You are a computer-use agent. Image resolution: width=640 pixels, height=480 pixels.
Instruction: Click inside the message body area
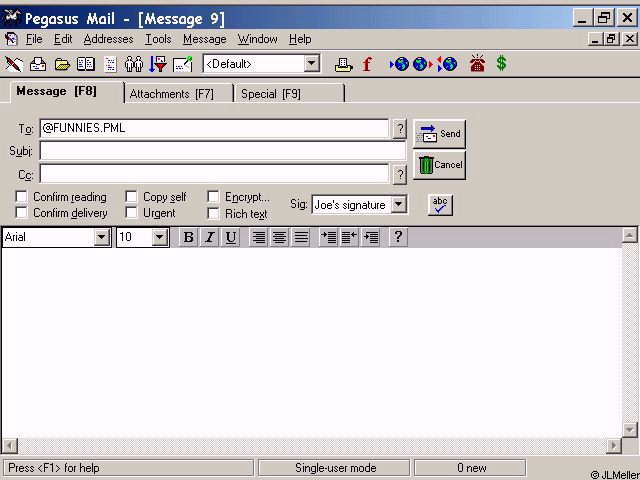tap(311, 343)
